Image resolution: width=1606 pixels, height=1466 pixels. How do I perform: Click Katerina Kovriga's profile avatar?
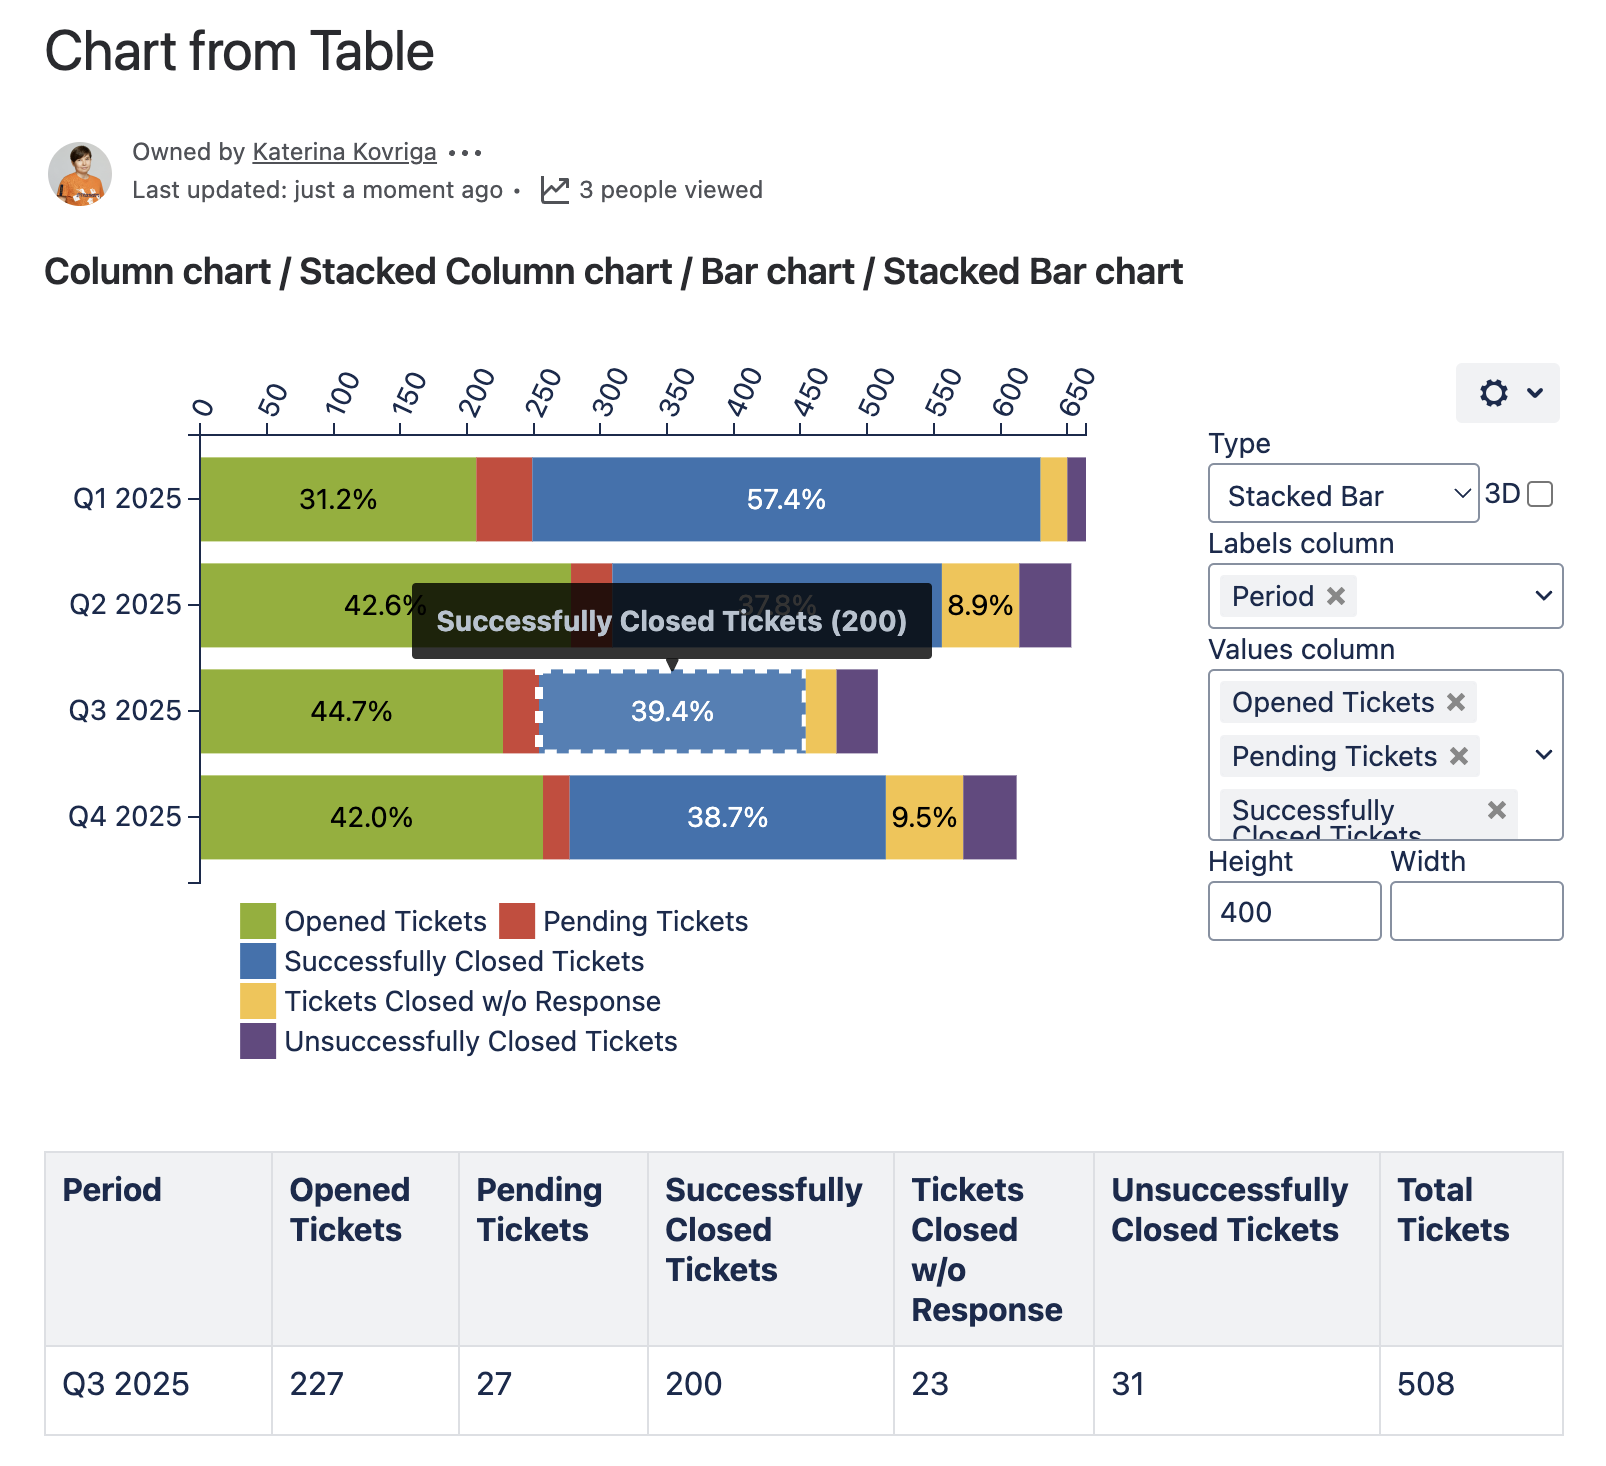pos(80,173)
